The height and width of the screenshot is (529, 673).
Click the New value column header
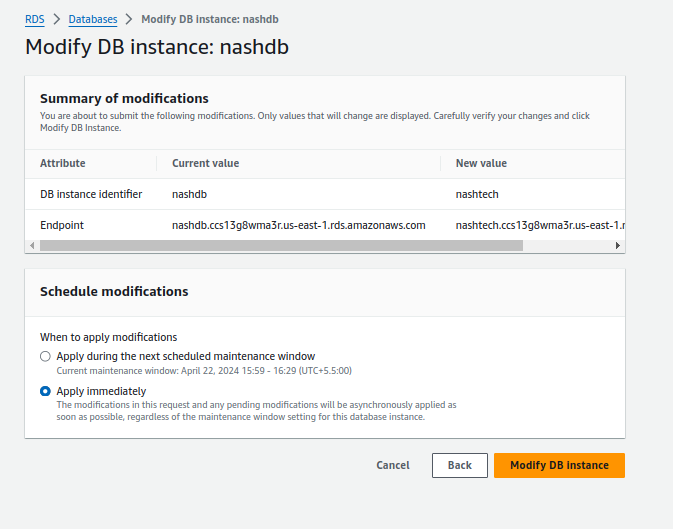[x=481, y=163]
